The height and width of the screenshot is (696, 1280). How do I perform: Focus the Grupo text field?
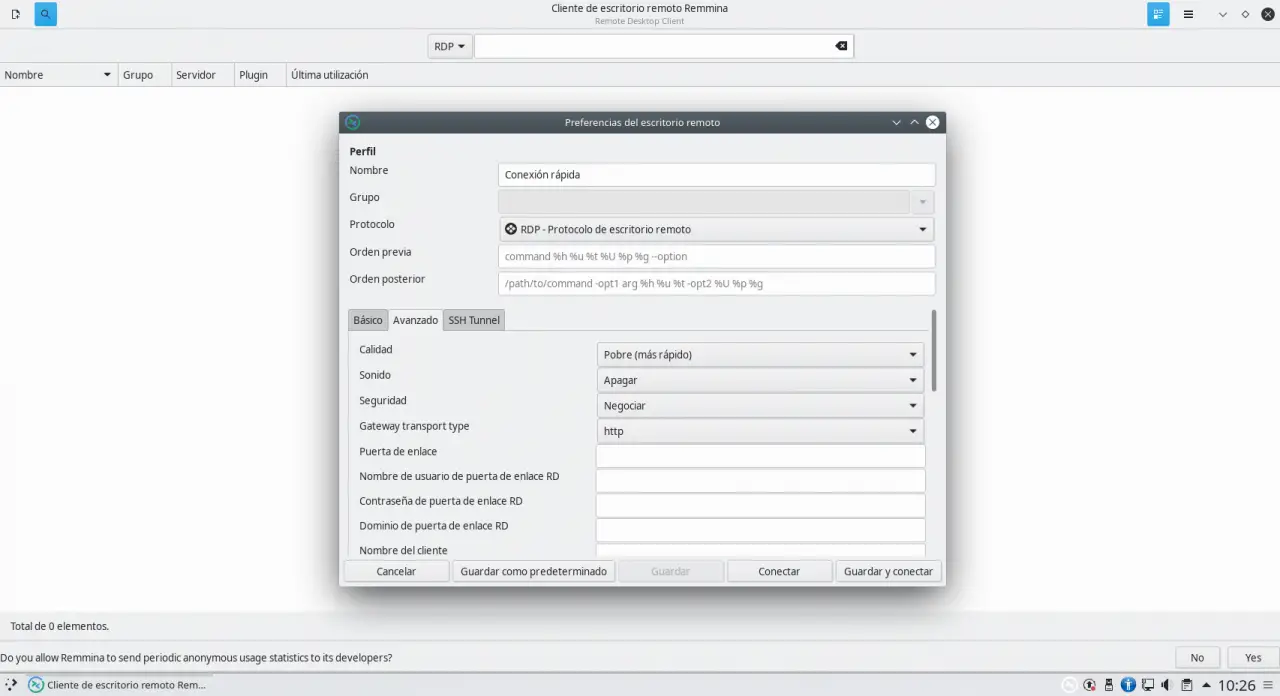pos(703,202)
